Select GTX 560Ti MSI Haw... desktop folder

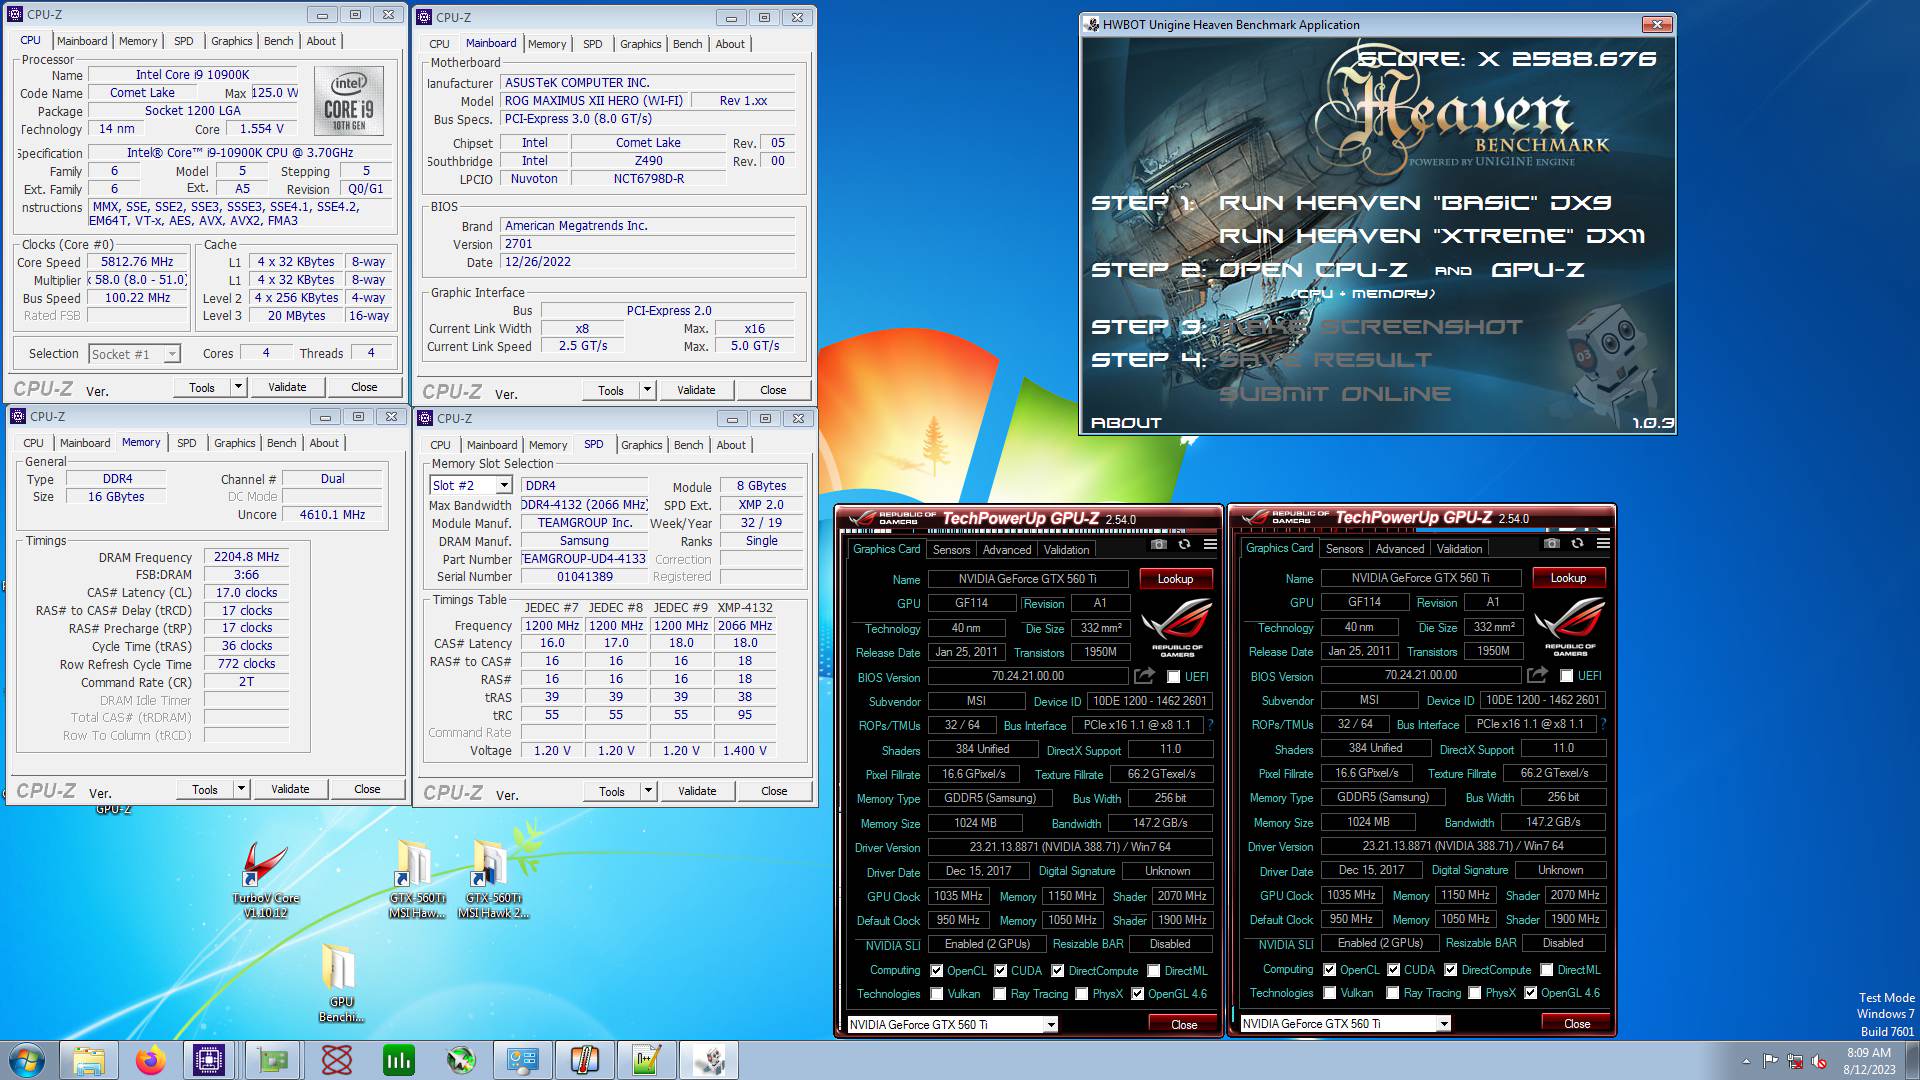click(416, 878)
